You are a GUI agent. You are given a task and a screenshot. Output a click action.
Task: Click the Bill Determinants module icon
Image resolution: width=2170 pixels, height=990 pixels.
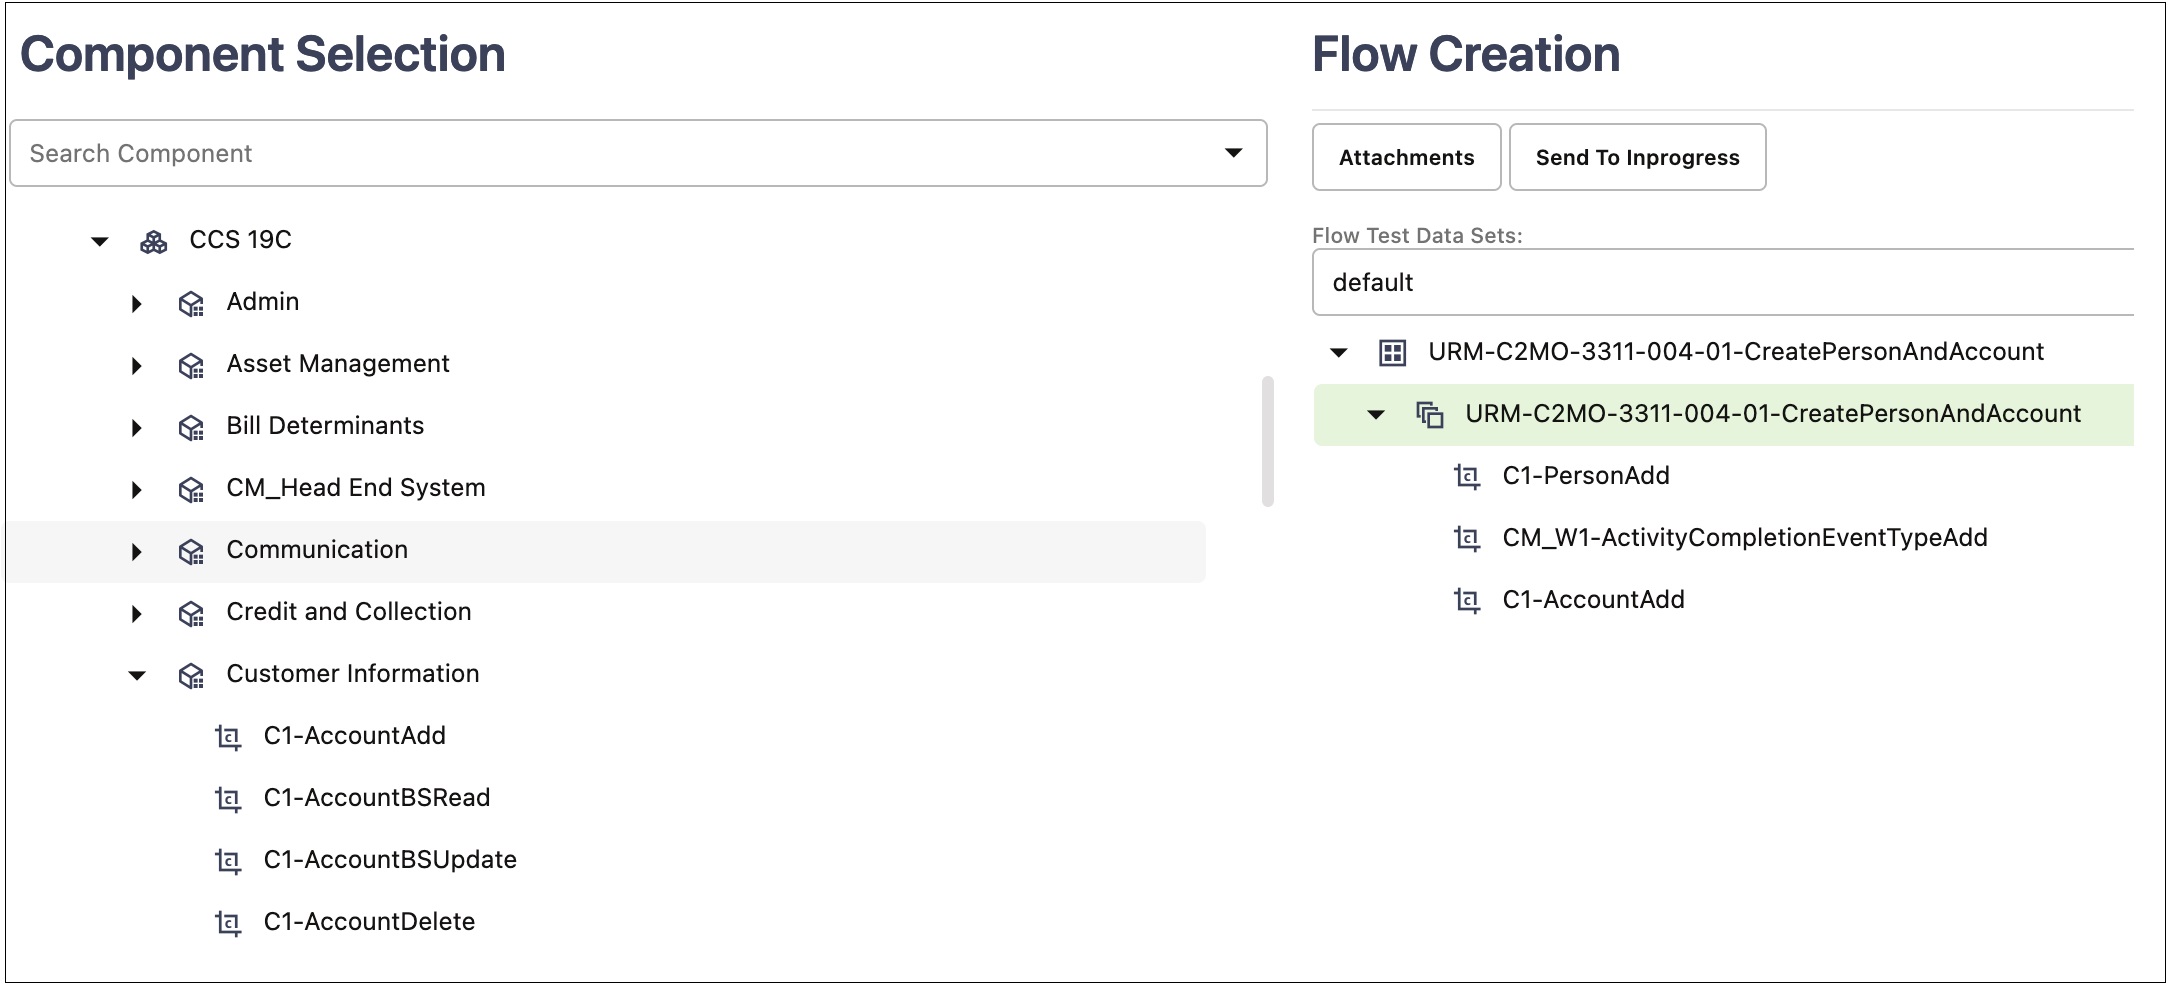click(191, 427)
